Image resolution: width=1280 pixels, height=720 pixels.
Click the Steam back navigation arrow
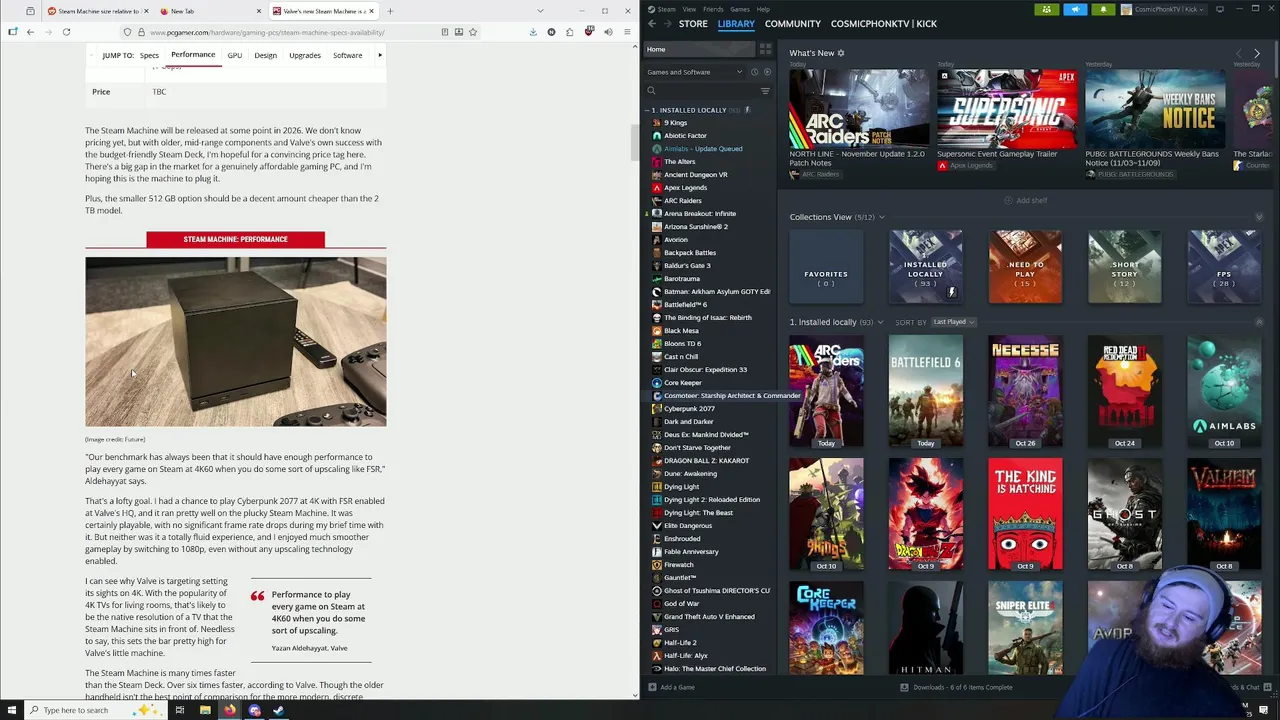[x=652, y=23]
